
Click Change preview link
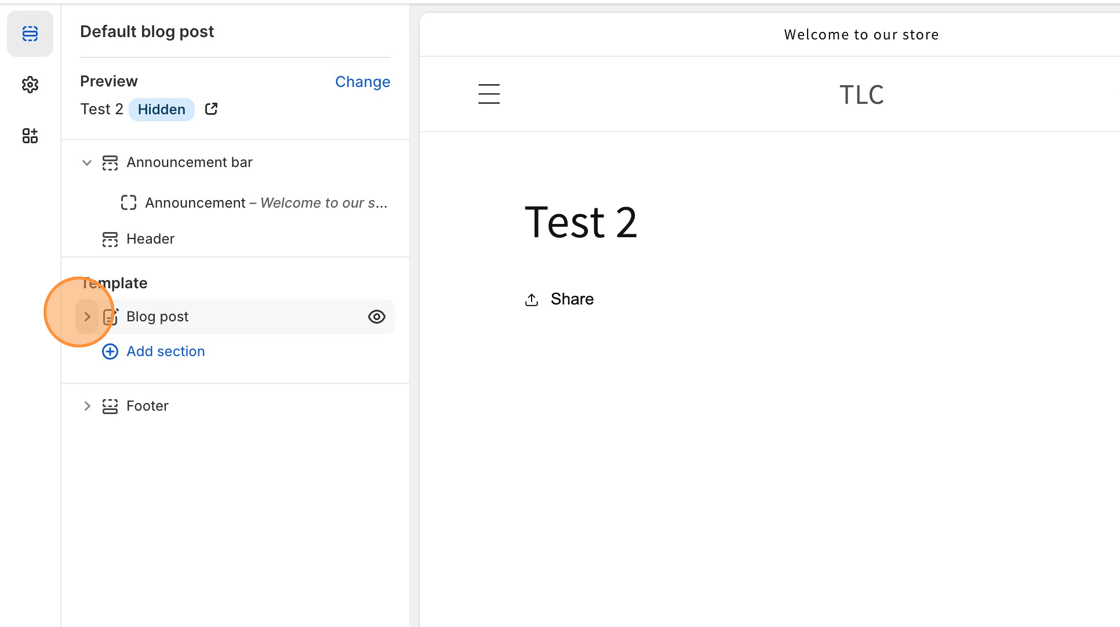pos(362,82)
